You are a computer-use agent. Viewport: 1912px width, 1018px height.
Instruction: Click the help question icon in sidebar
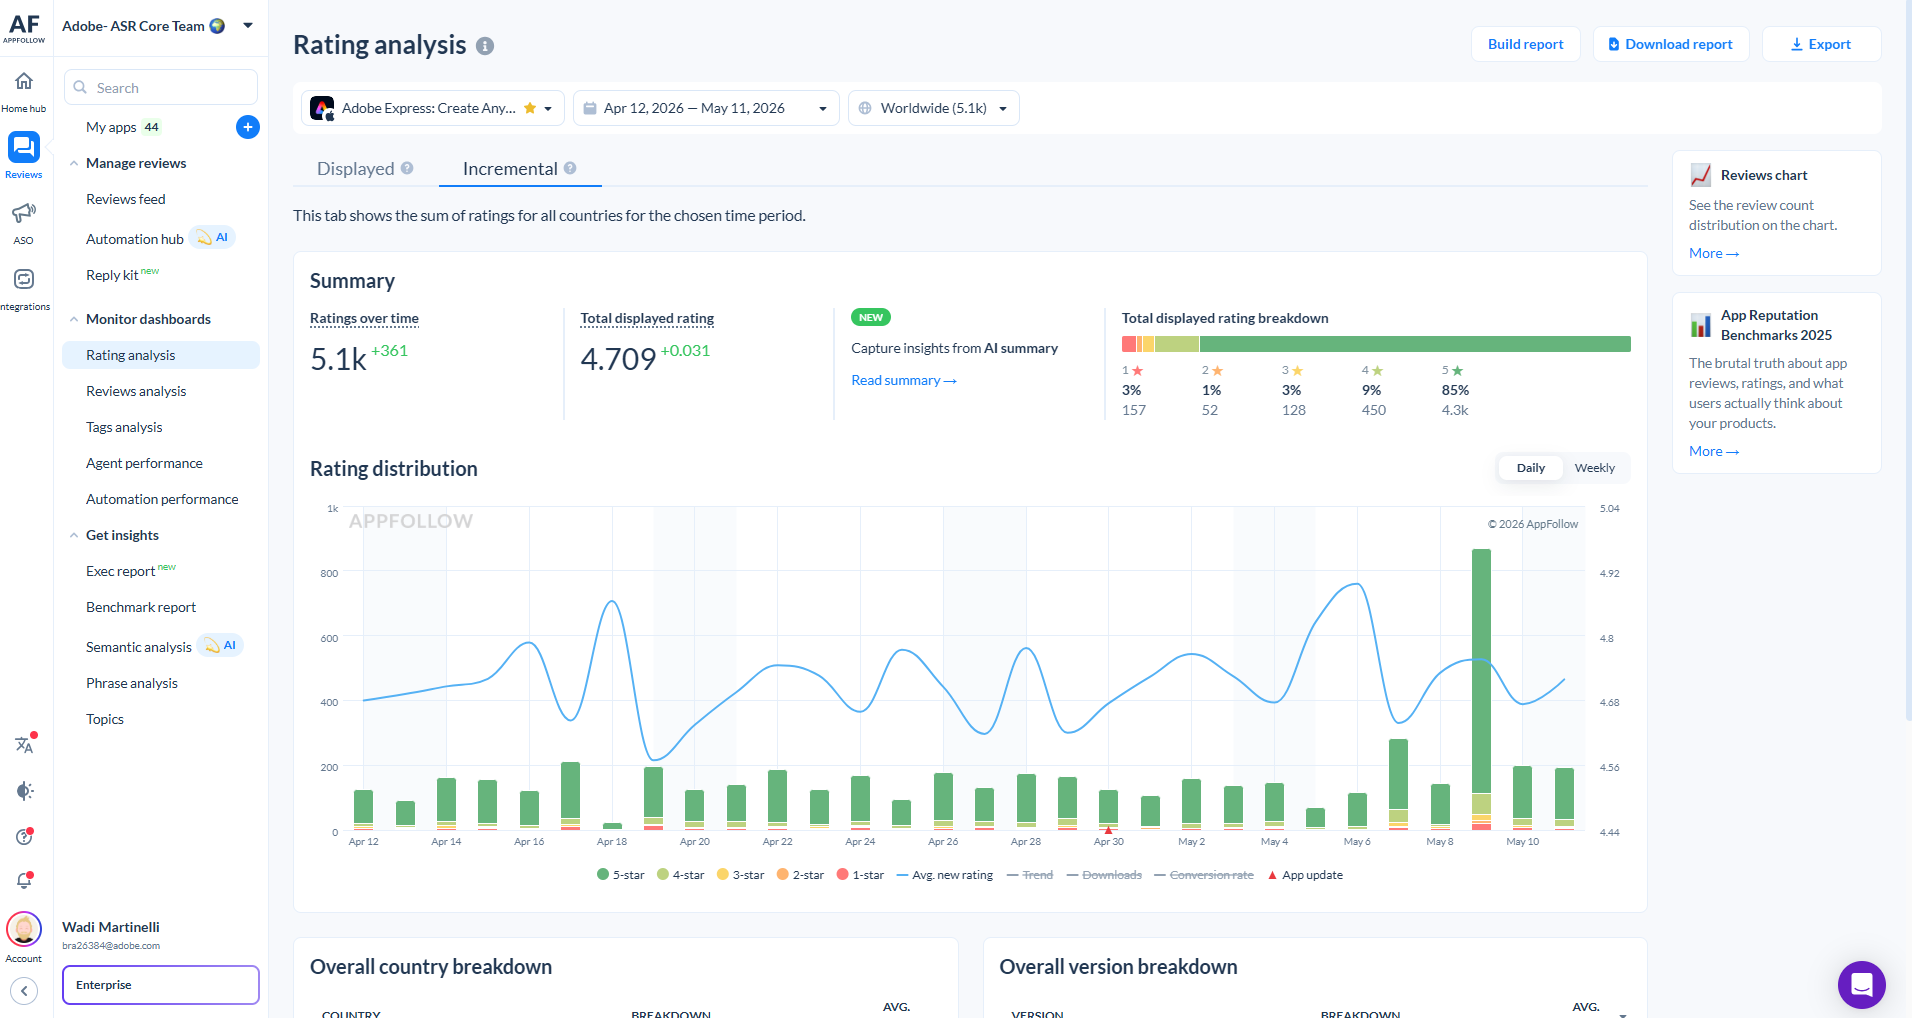click(25, 837)
